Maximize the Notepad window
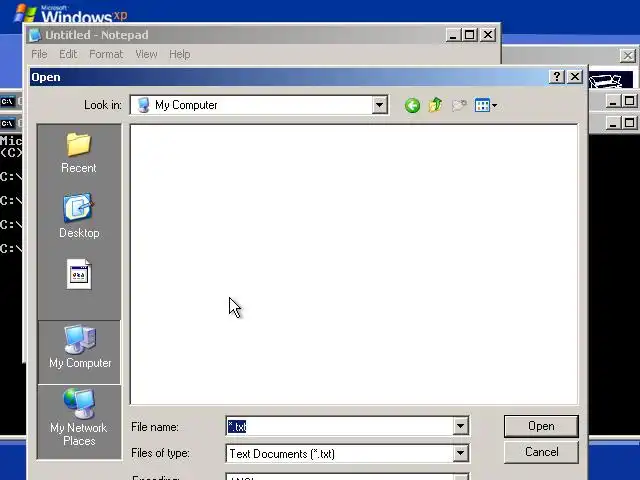 469,35
